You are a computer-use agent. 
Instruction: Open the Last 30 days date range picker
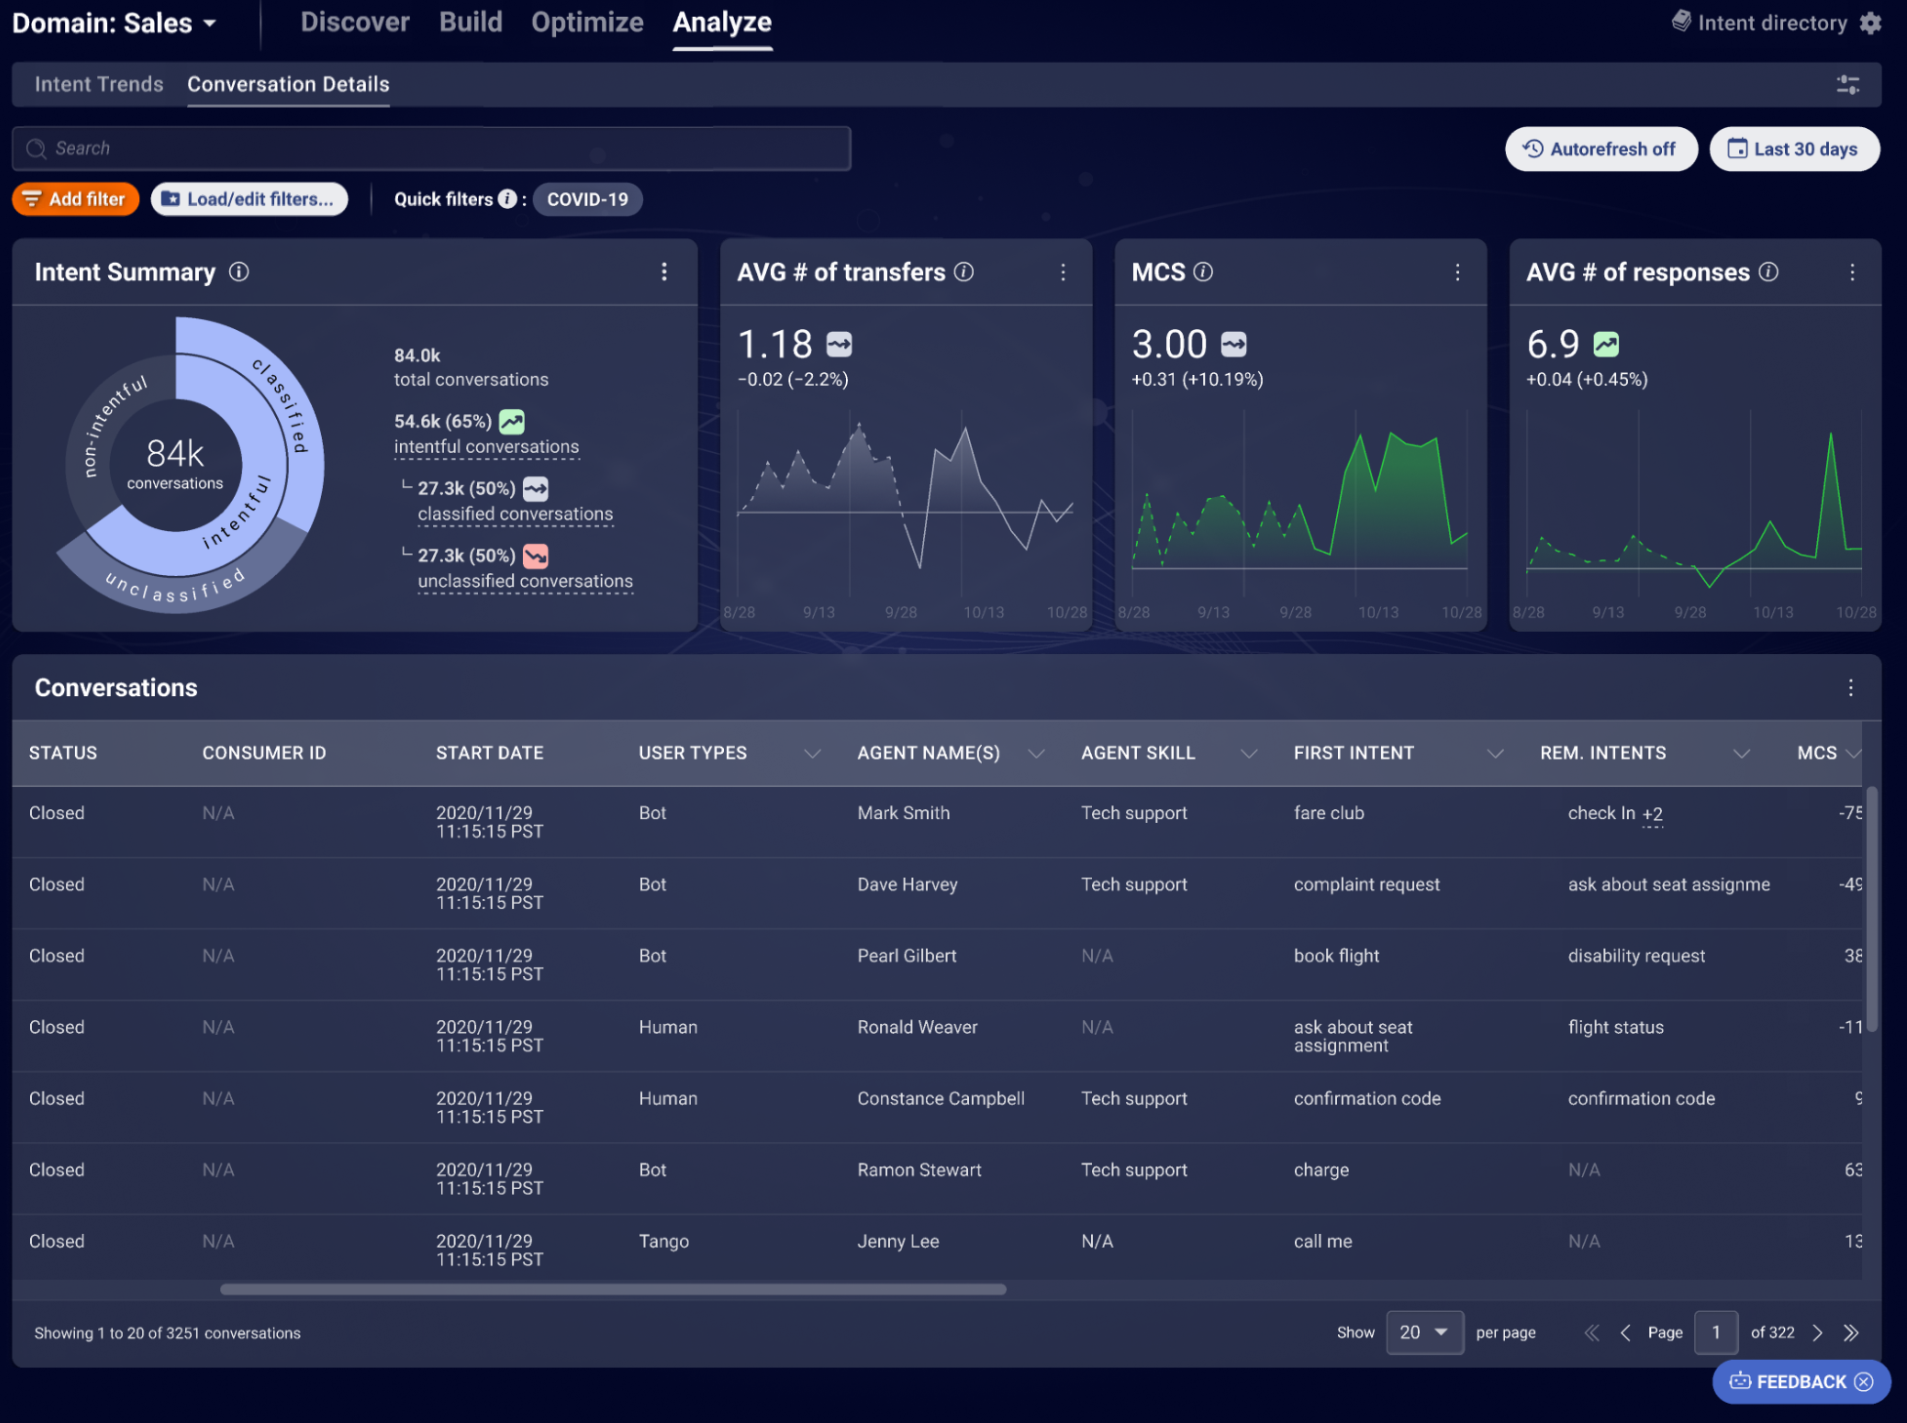pos(1794,149)
